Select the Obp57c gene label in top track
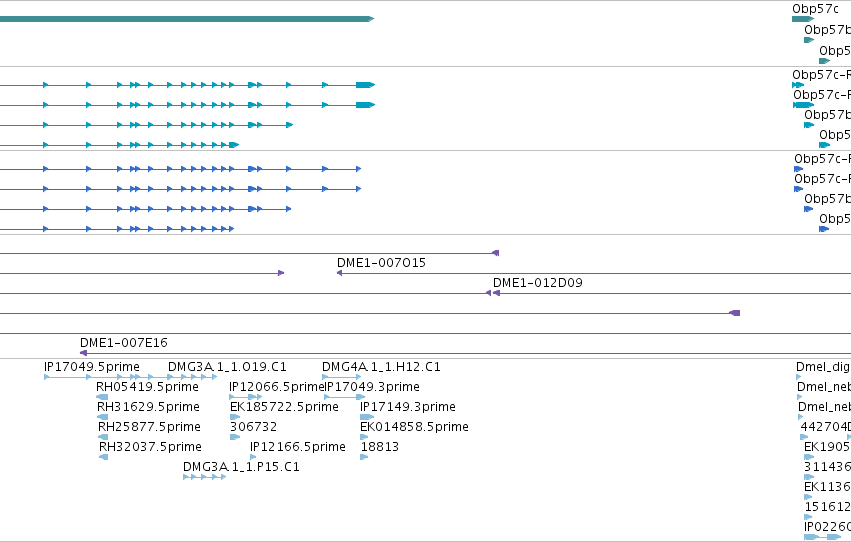Viewport: 851px width, 542px height. pos(815,9)
